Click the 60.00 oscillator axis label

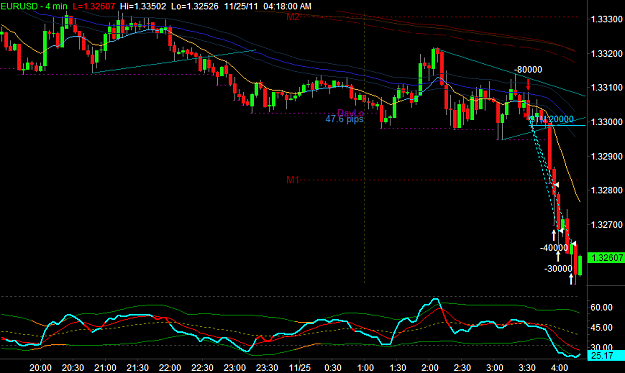(601, 308)
